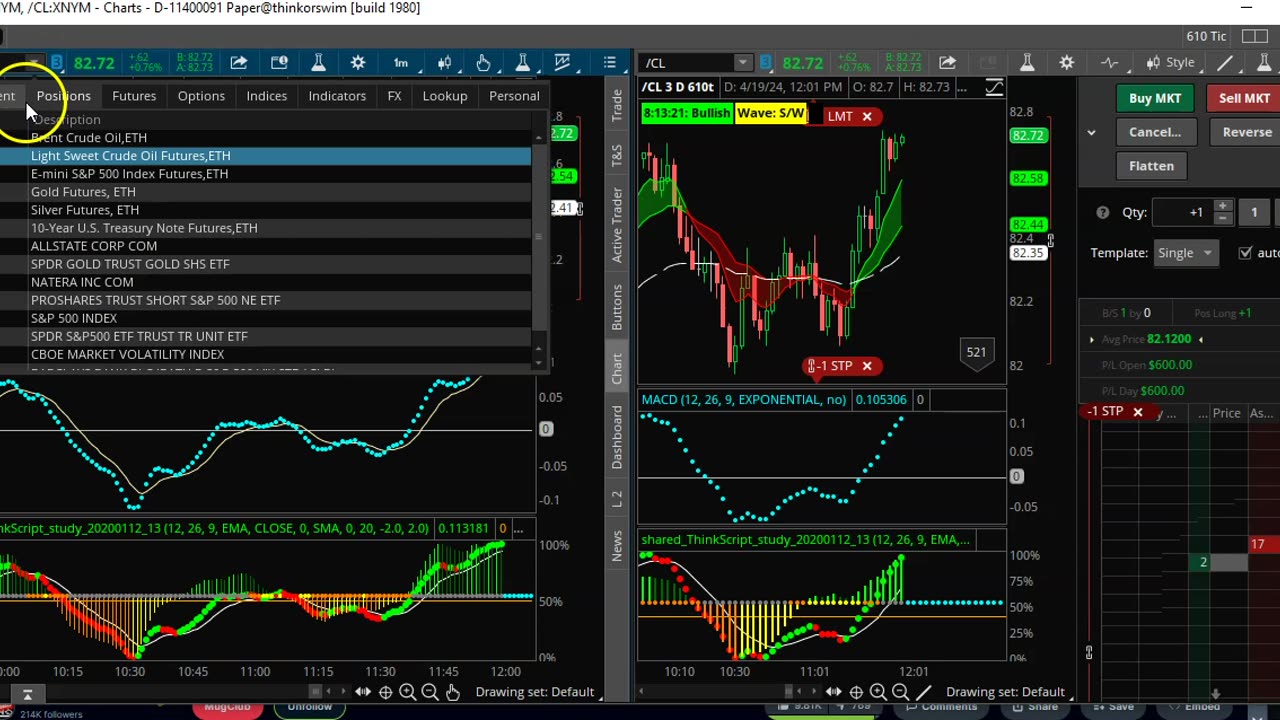Click the Cancel... button

point(1155,132)
